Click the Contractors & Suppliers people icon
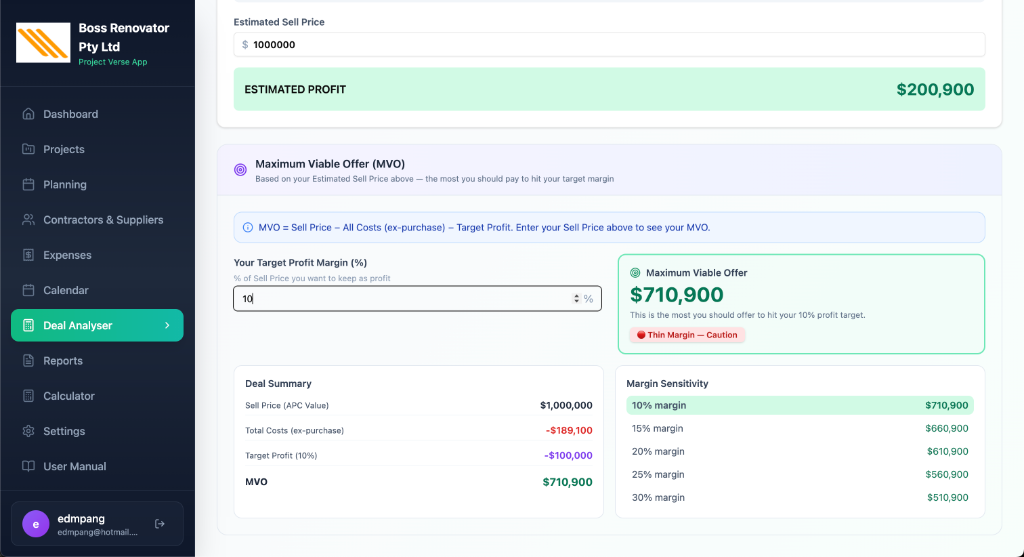The image size is (1024, 557). pos(28,219)
